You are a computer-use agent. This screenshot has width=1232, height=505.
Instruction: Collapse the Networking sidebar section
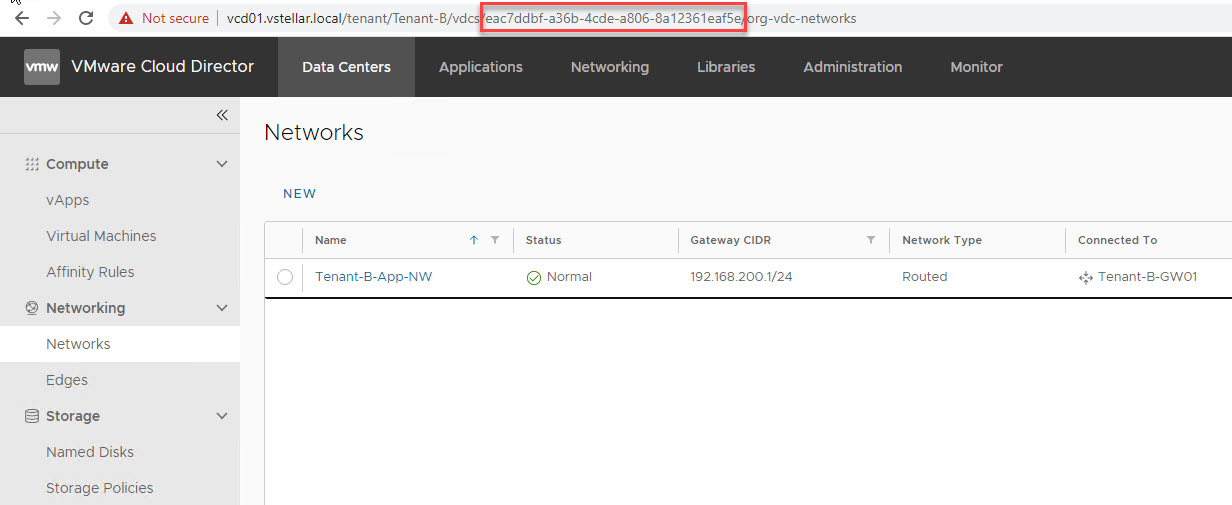(222, 308)
